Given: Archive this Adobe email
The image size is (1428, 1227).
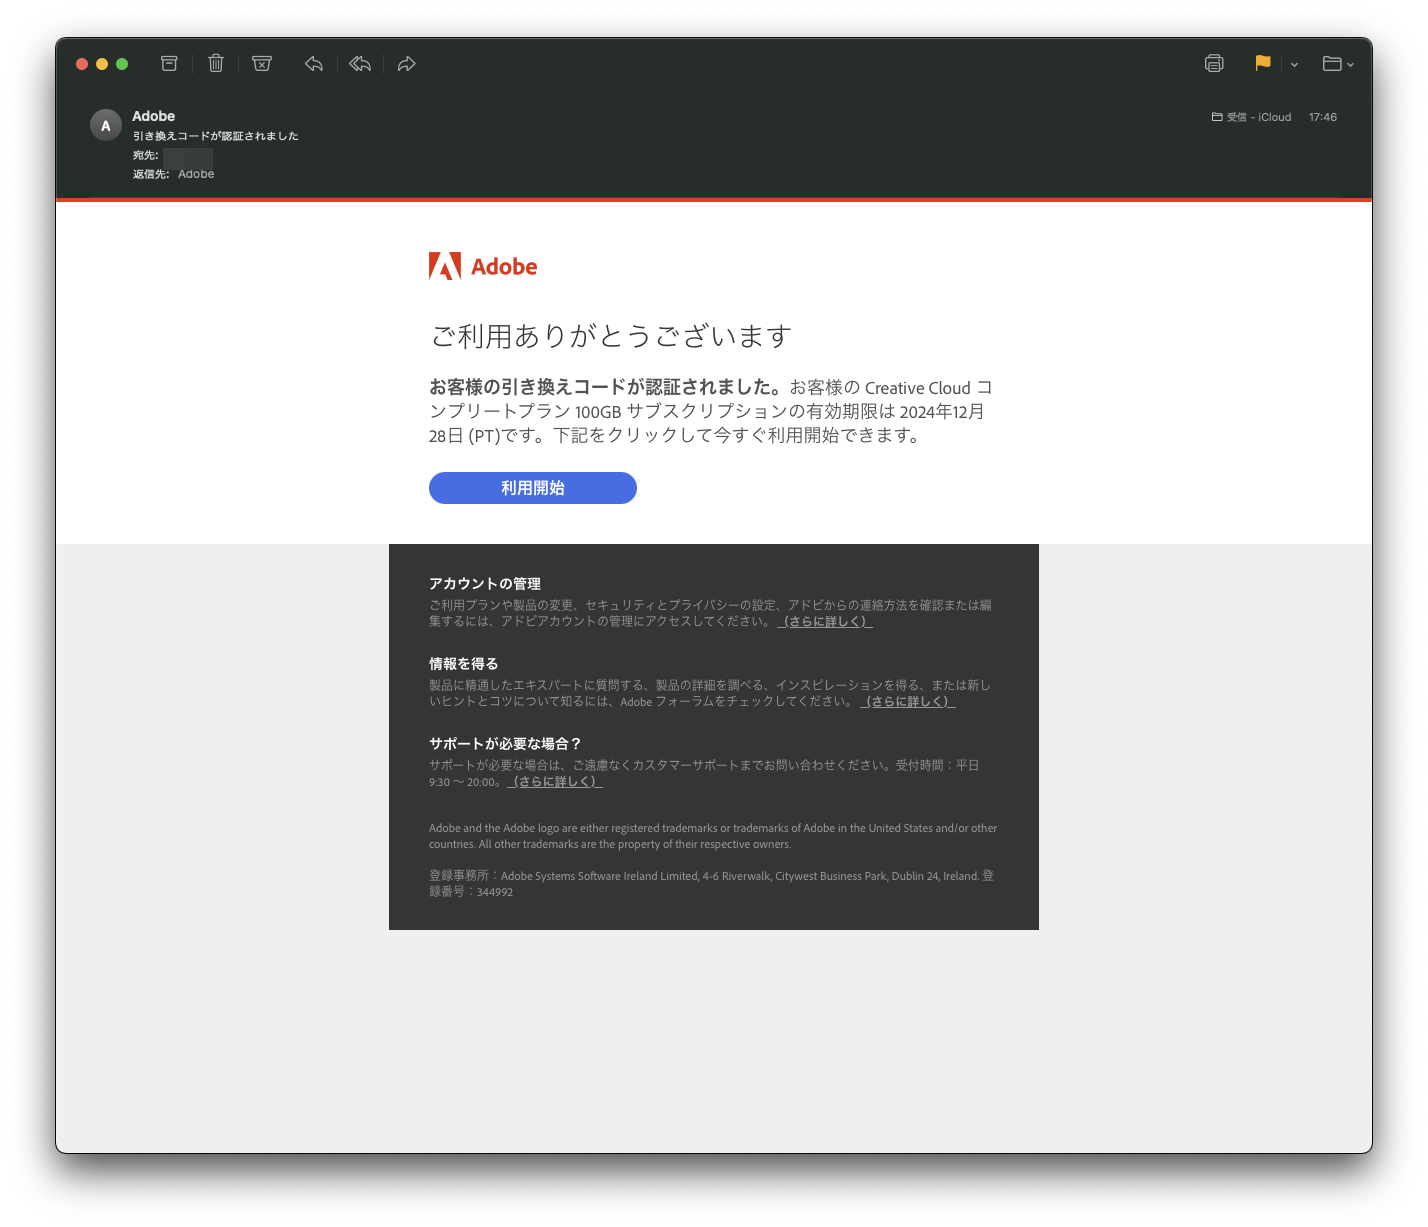Looking at the screenshot, I should [x=169, y=64].
